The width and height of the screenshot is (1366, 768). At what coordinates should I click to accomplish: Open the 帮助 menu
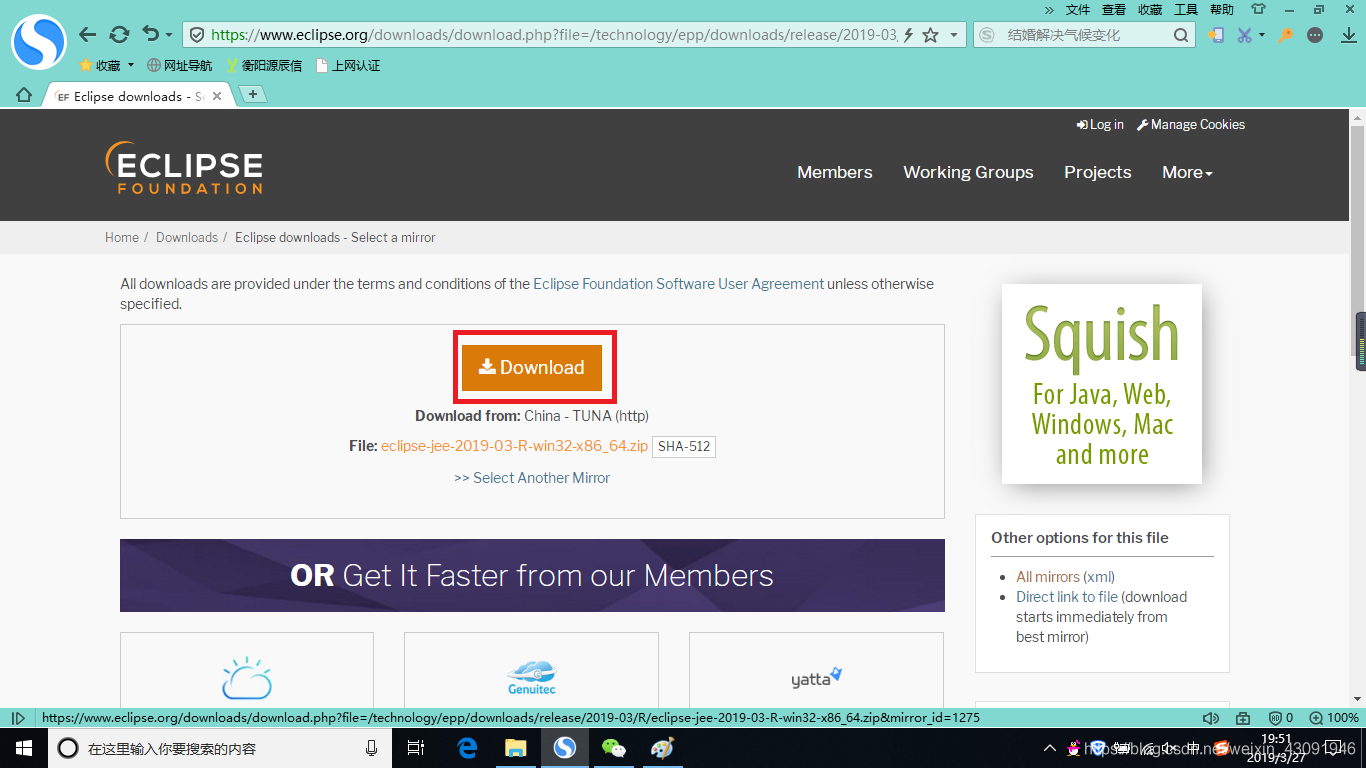click(x=1222, y=9)
